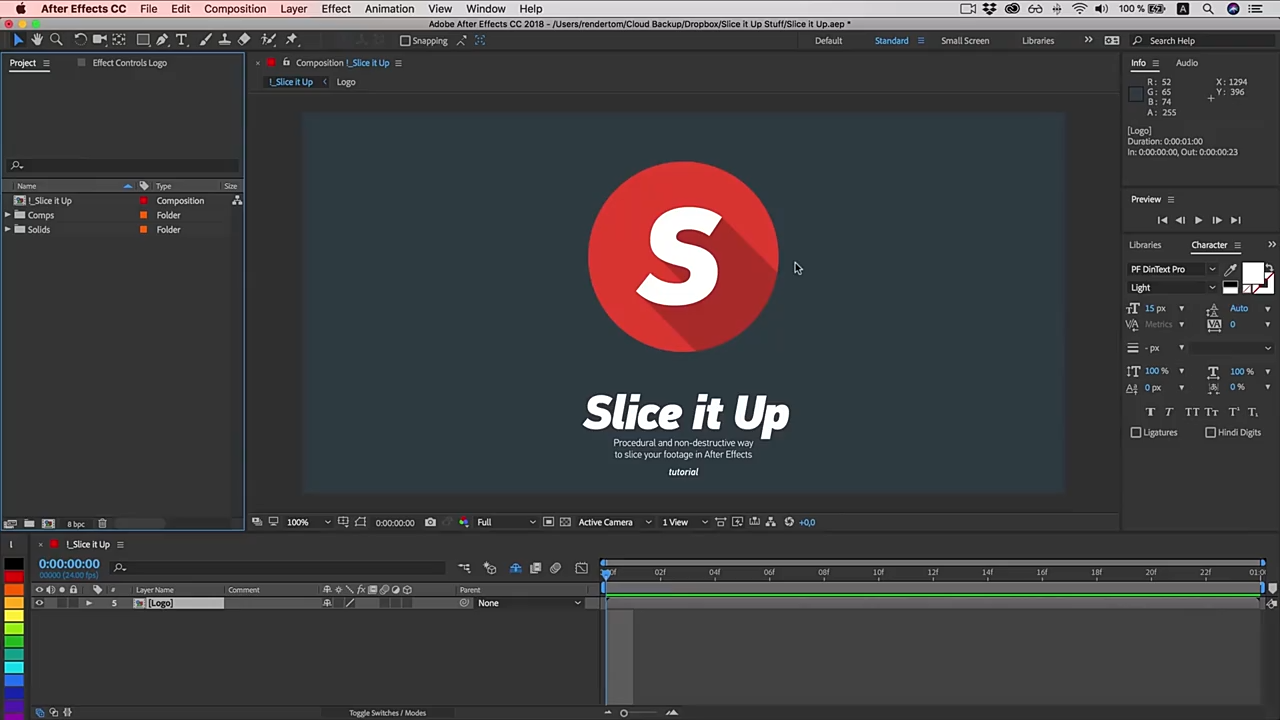Switch to Small Screen workspace
Screen dimensions: 1280x720
point(965,41)
